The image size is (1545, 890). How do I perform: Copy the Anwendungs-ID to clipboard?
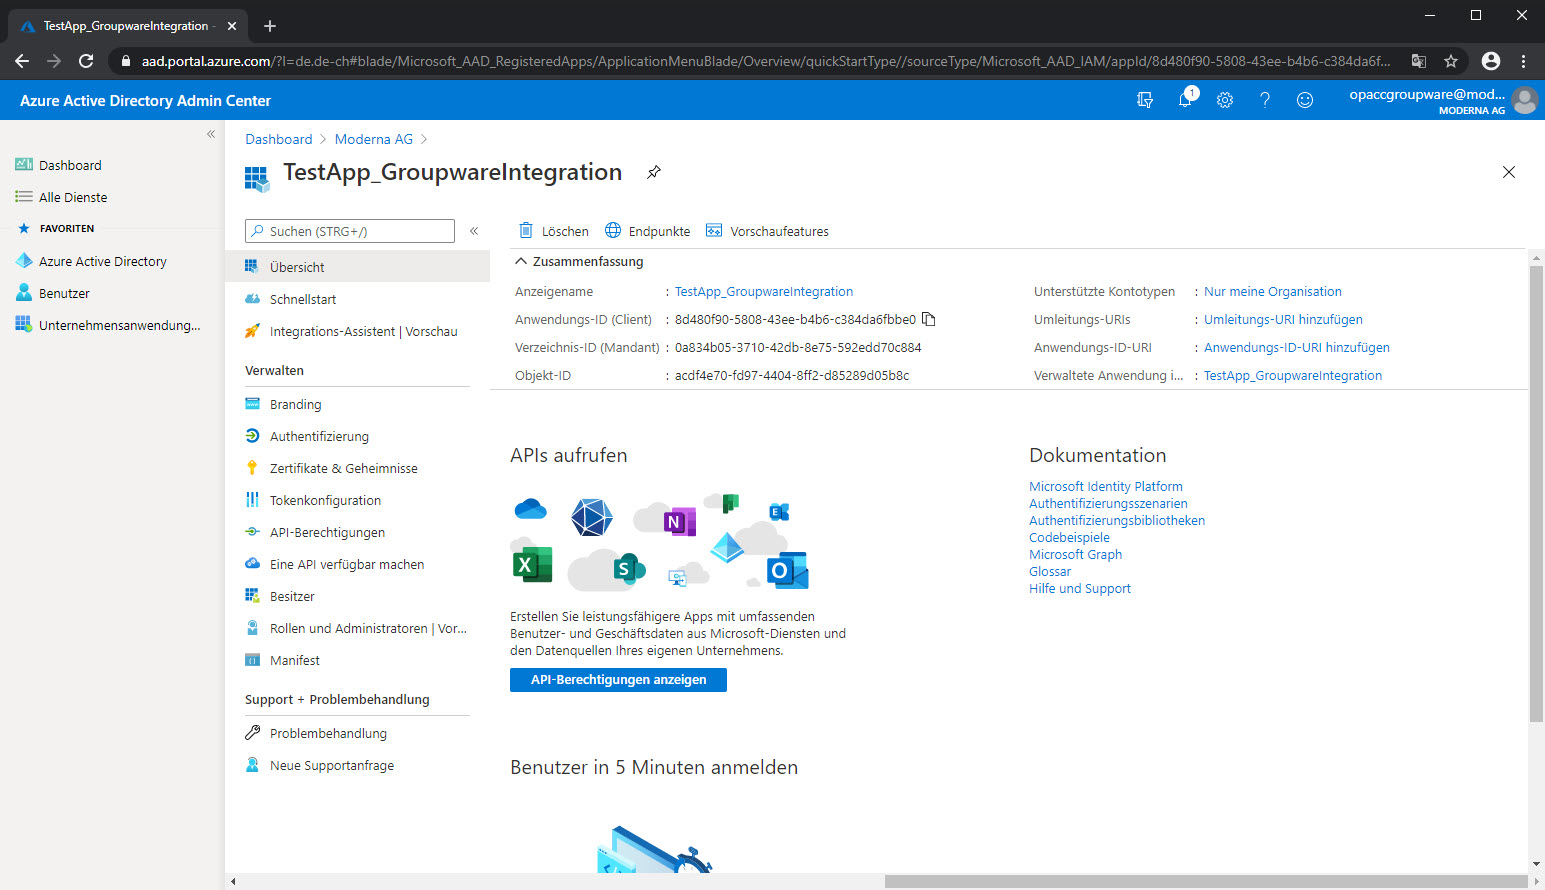coord(929,319)
